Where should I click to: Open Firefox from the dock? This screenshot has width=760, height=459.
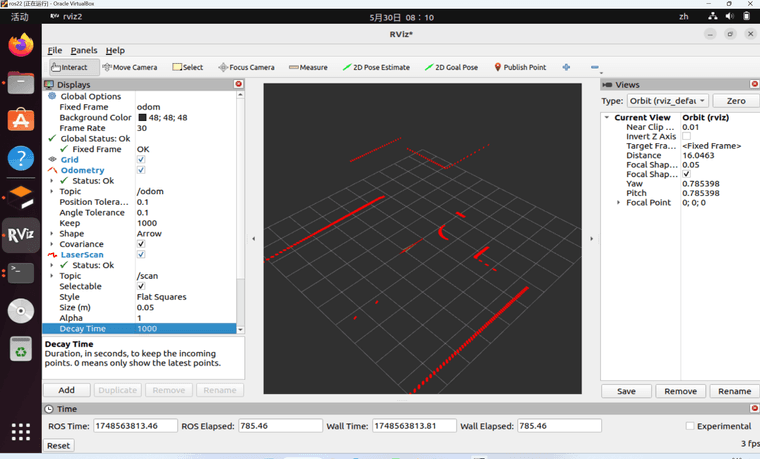(21, 45)
